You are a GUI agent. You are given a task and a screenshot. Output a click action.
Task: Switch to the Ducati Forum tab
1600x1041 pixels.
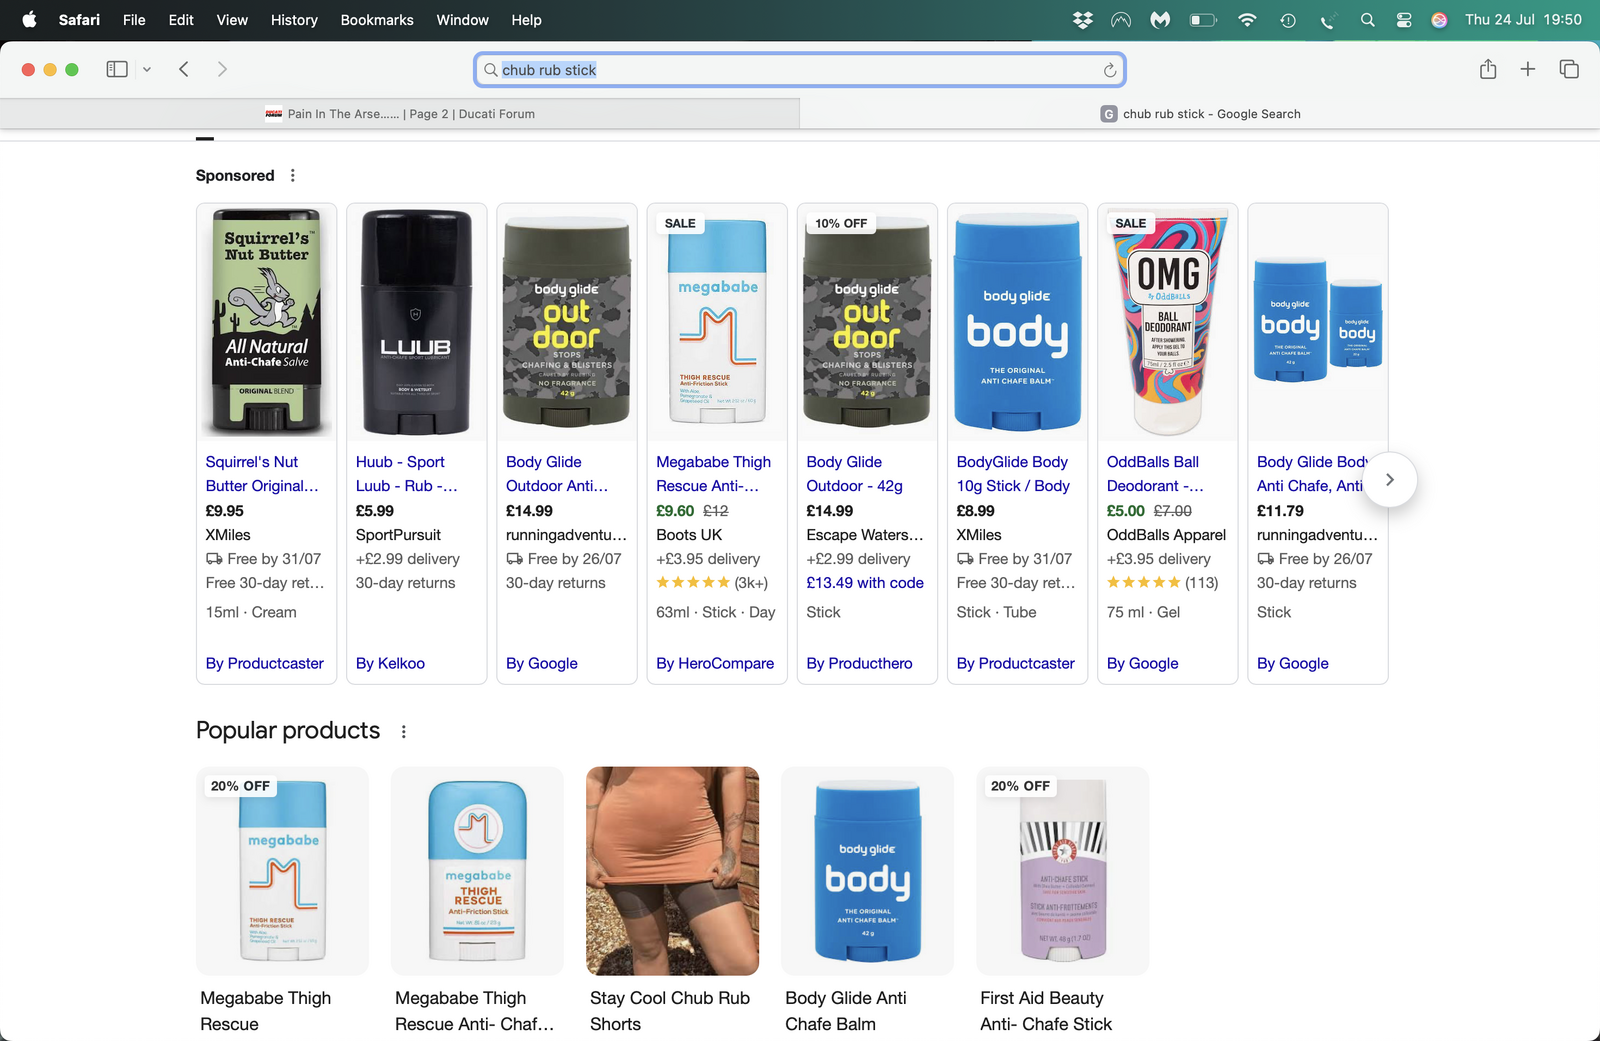point(400,114)
